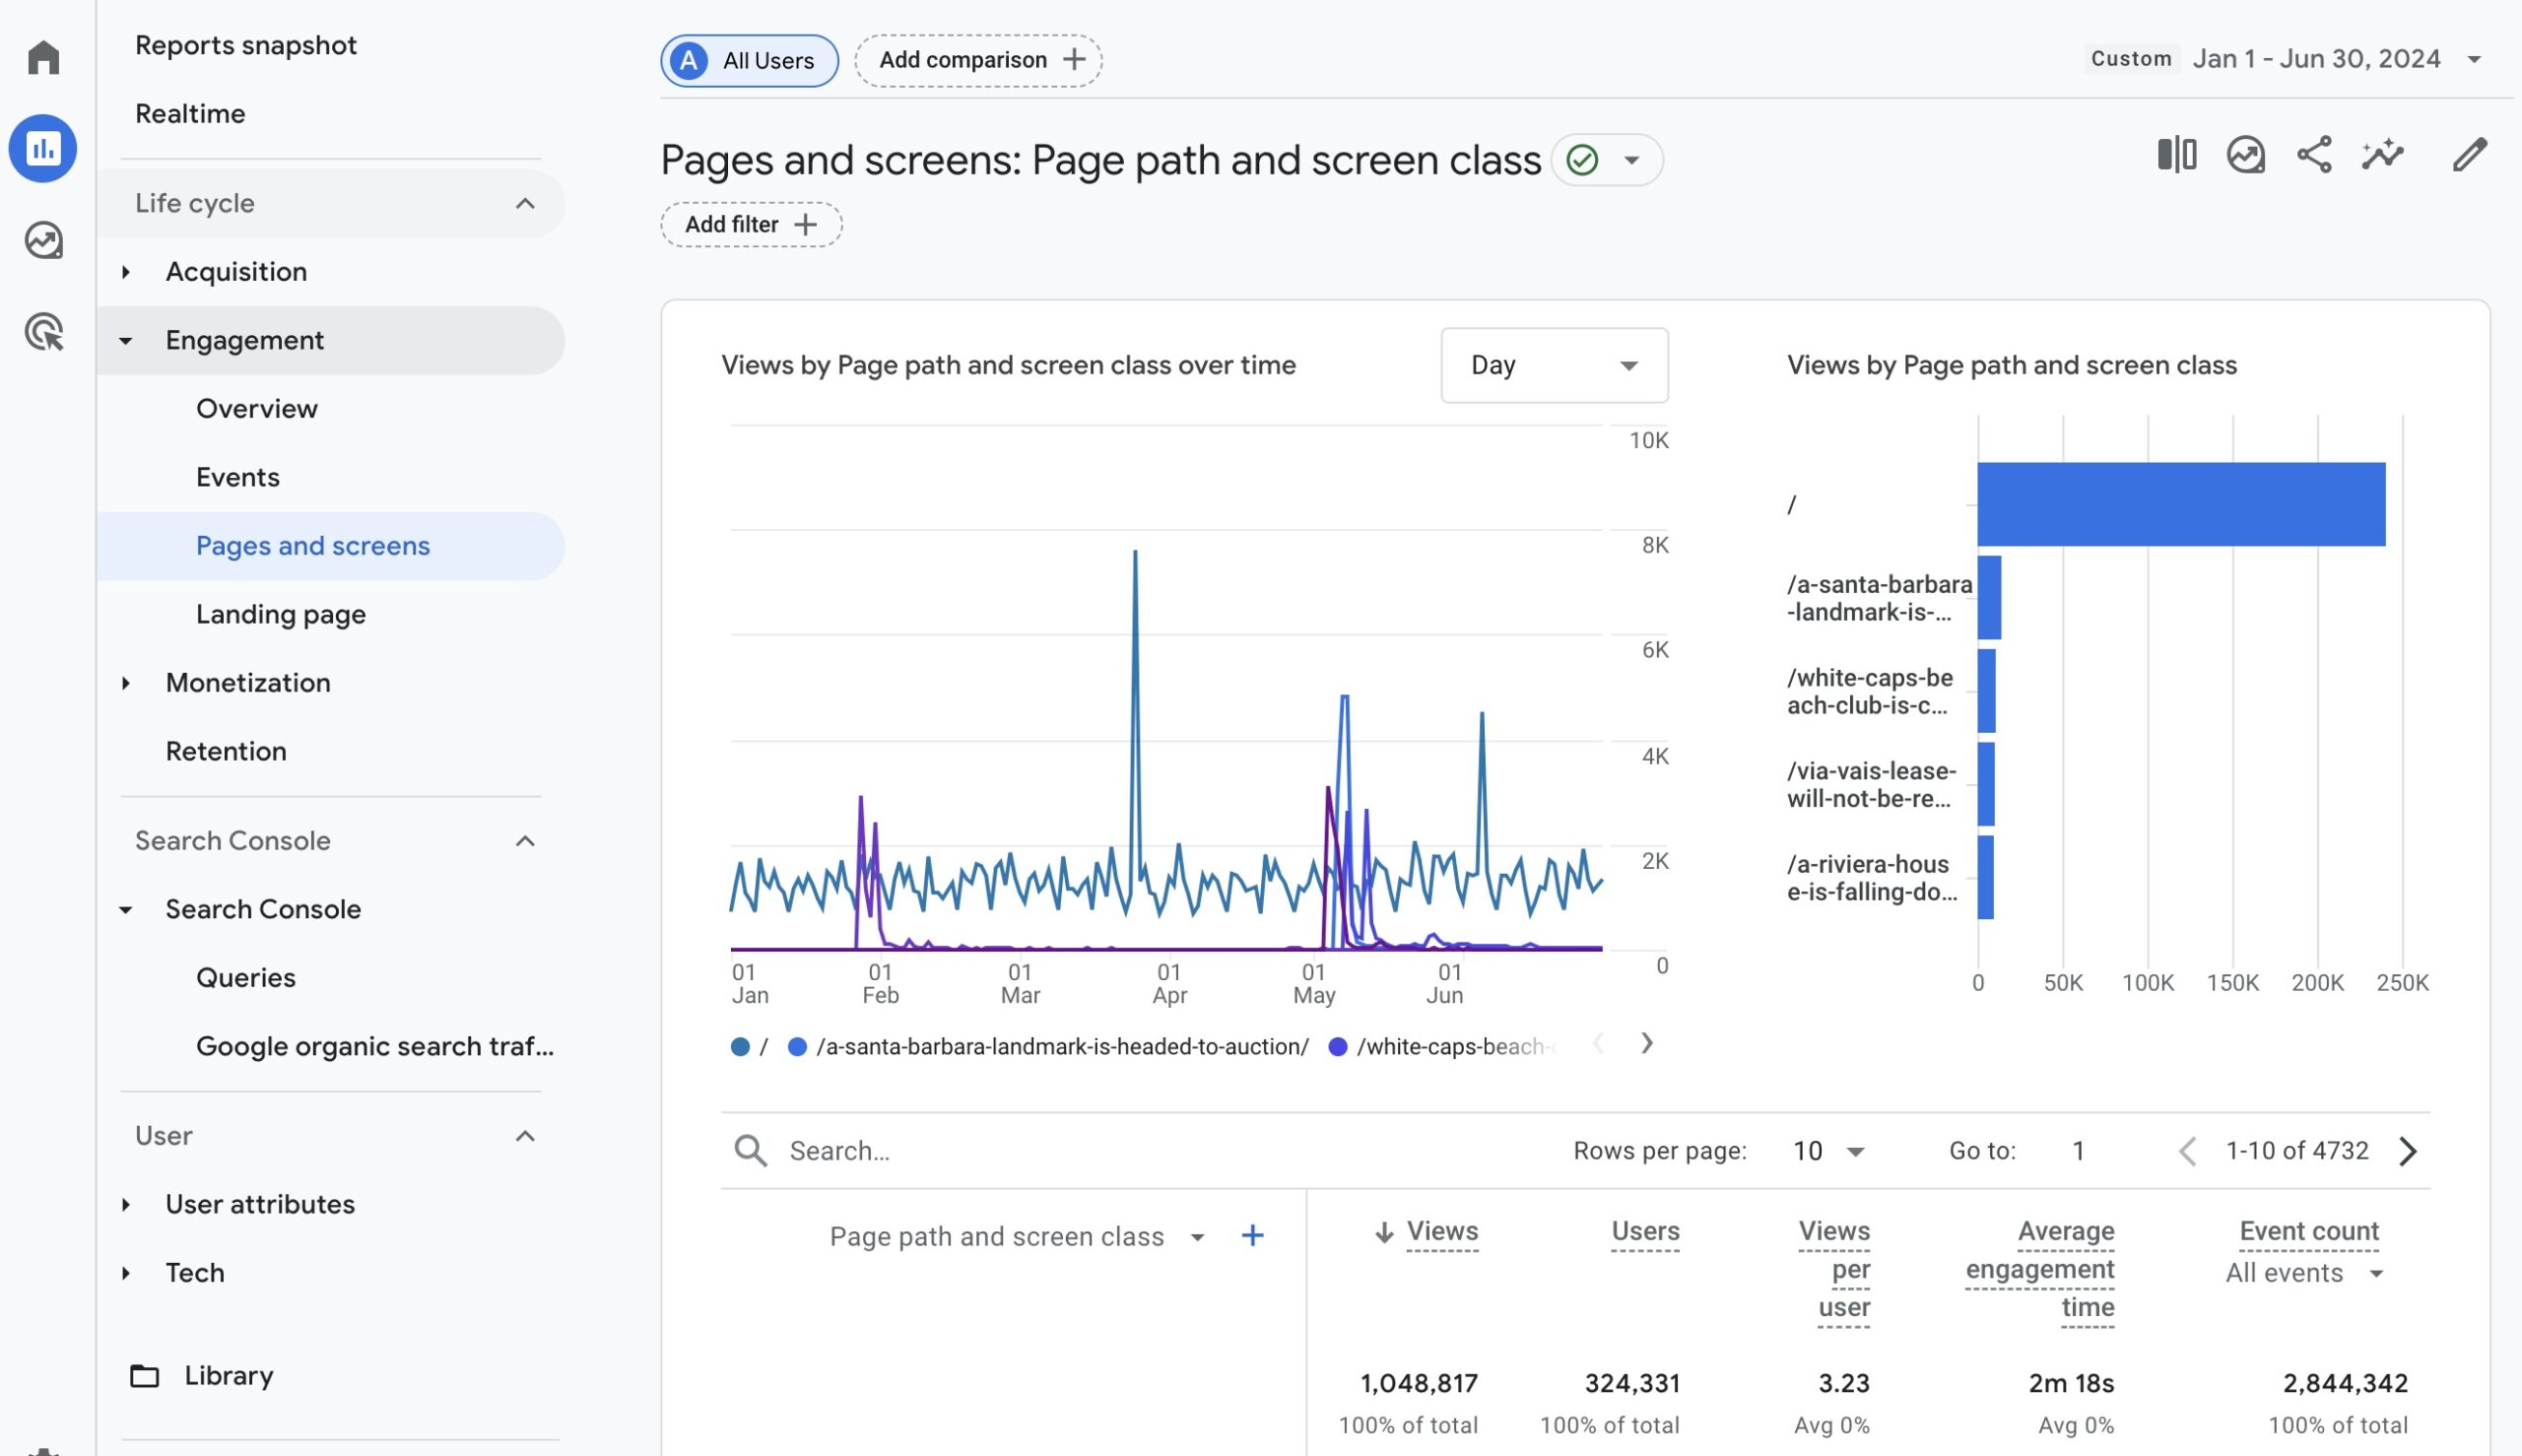Viewport: 2522px width, 1456px height.
Task: Click the plus icon to add a dimension
Action: (1252, 1236)
